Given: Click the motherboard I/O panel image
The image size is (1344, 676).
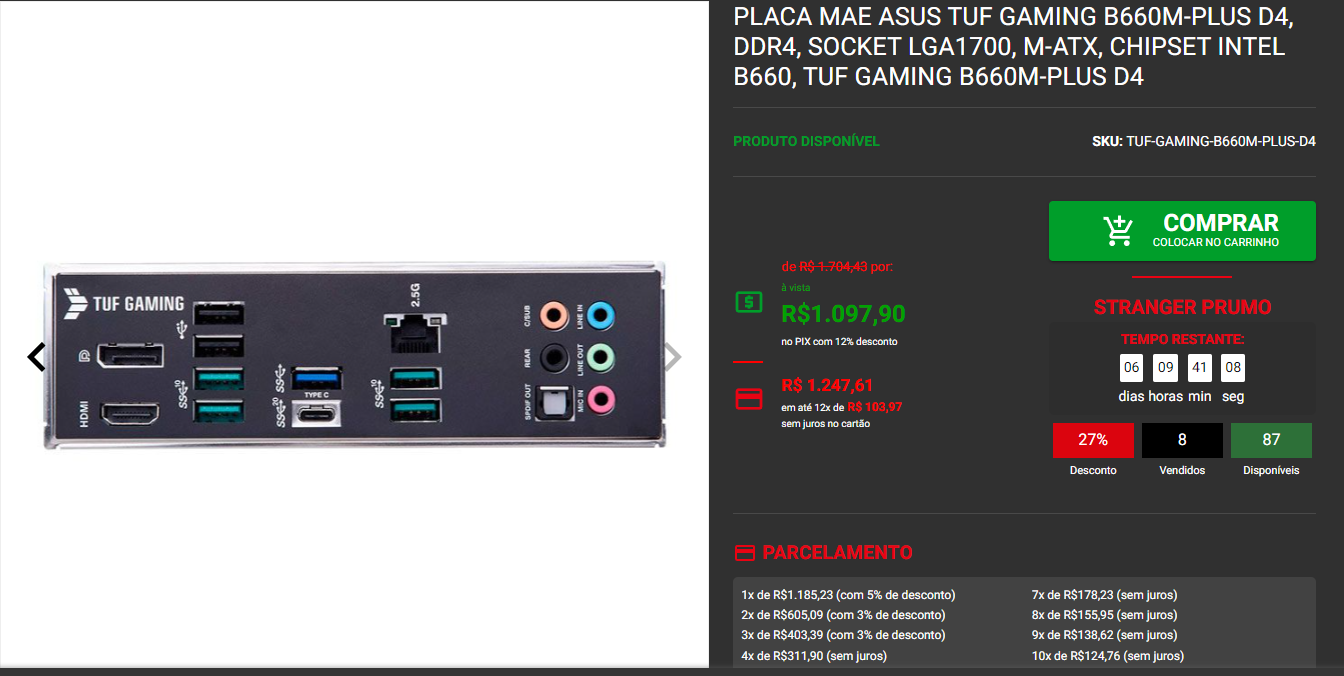Looking at the screenshot, I should click(x=355, y=356).
